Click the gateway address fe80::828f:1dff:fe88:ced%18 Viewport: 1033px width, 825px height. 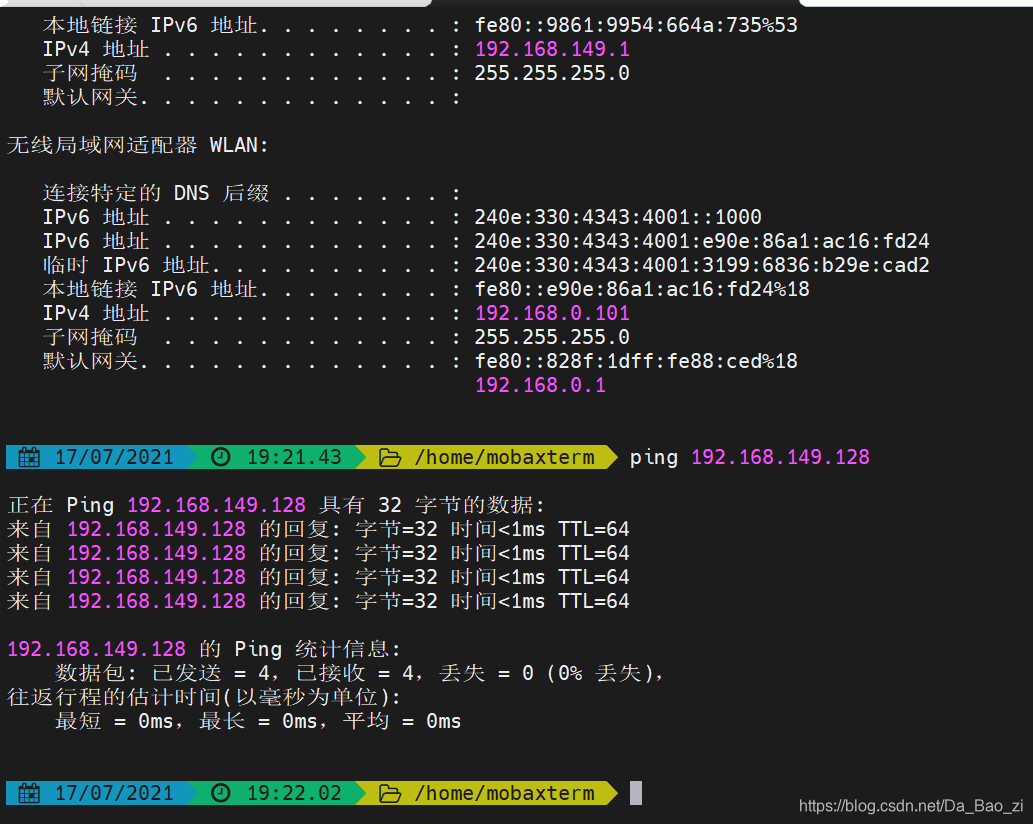coord(636,361)
